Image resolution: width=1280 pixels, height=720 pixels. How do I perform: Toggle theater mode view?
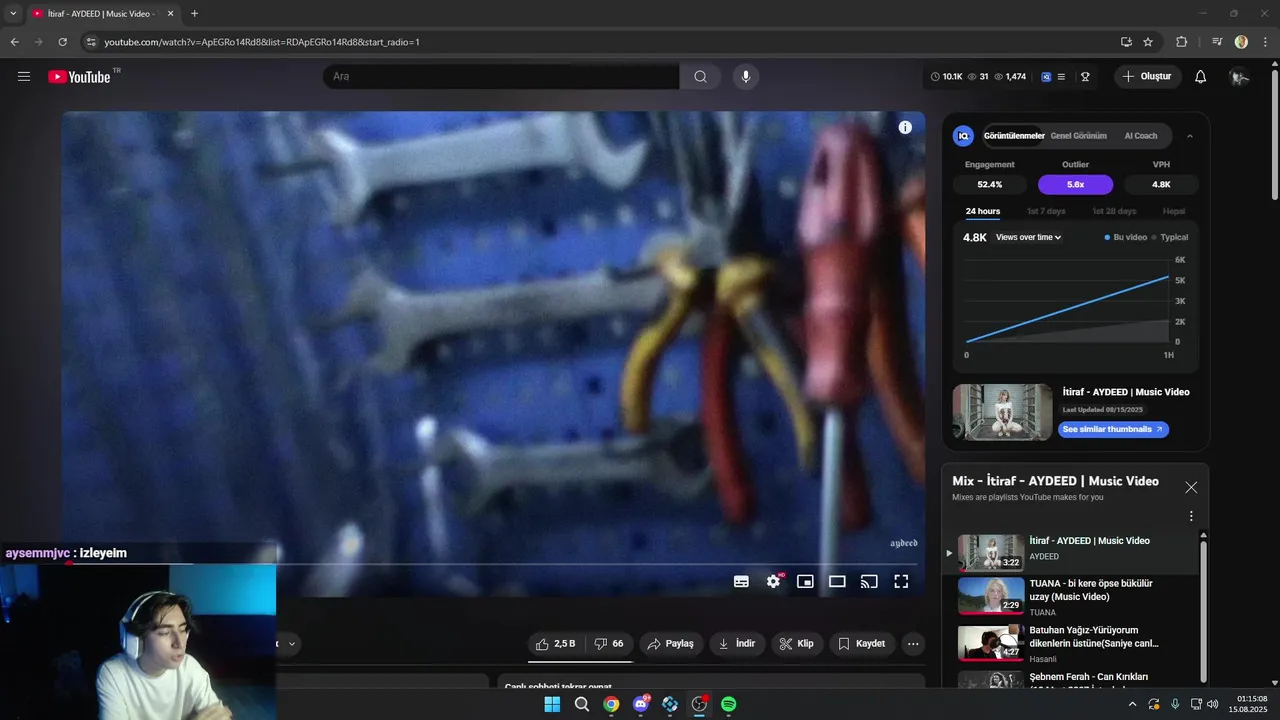[x=837, y=581]
